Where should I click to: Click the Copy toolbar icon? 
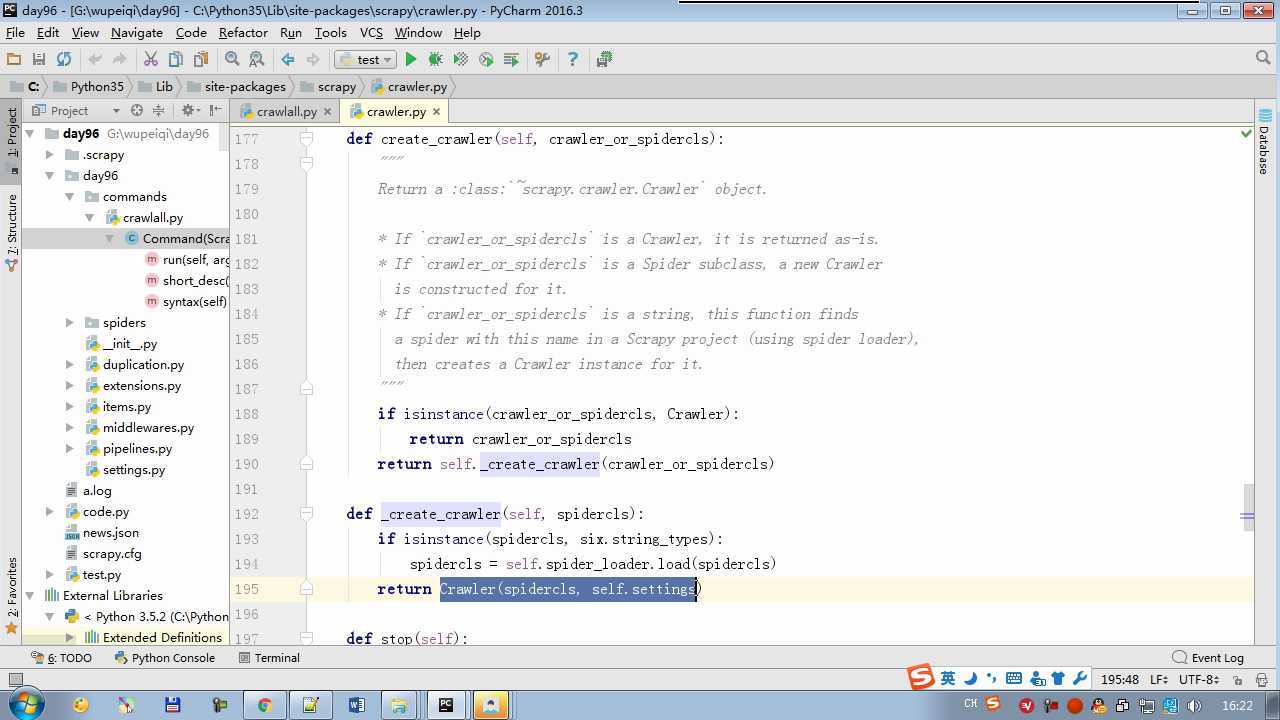tap(175, 60)
